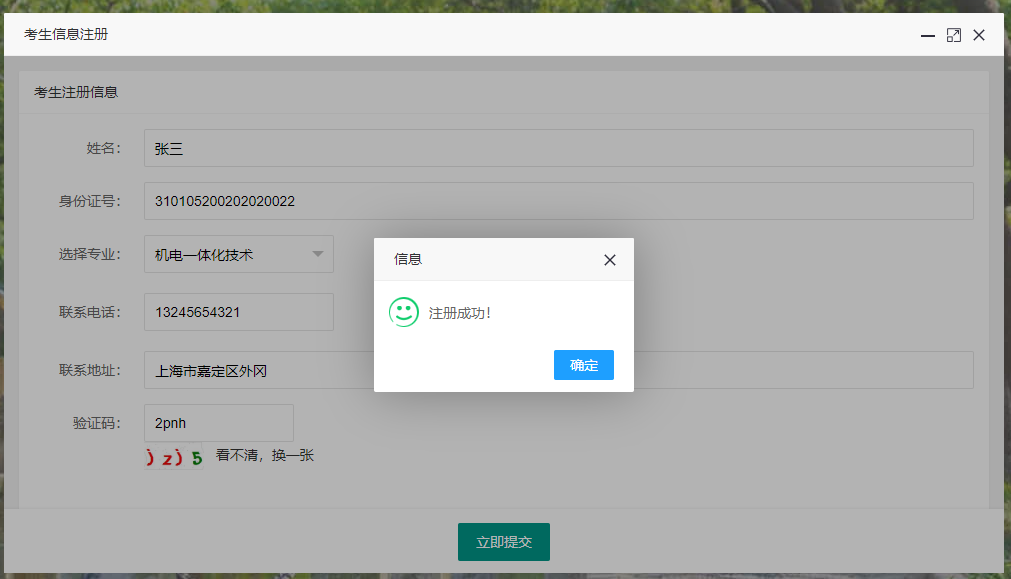Expand the 选择专业 dropdown arrow
The image size is (1011, 579).
click(x=318, y=254)
